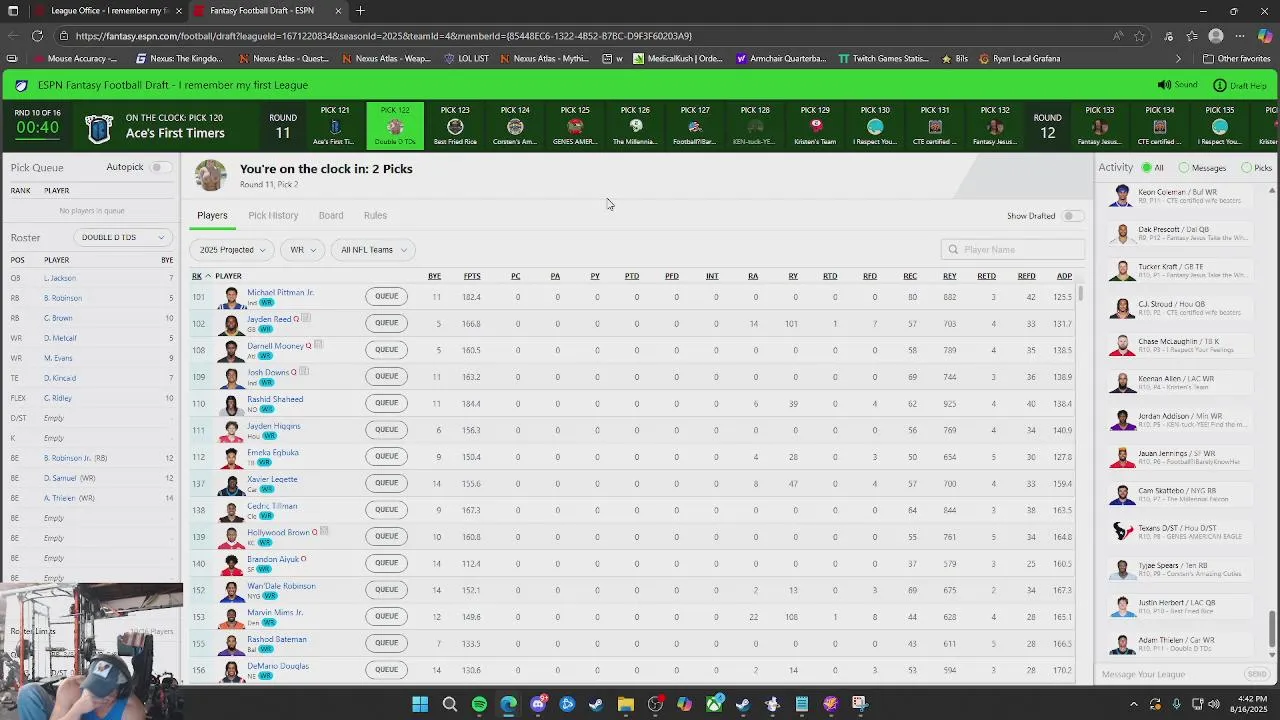This screenshot has height=720, width=1280.
Task: Click the Twitch Games Statistics bookmark
Action: (x=883, y=59)
